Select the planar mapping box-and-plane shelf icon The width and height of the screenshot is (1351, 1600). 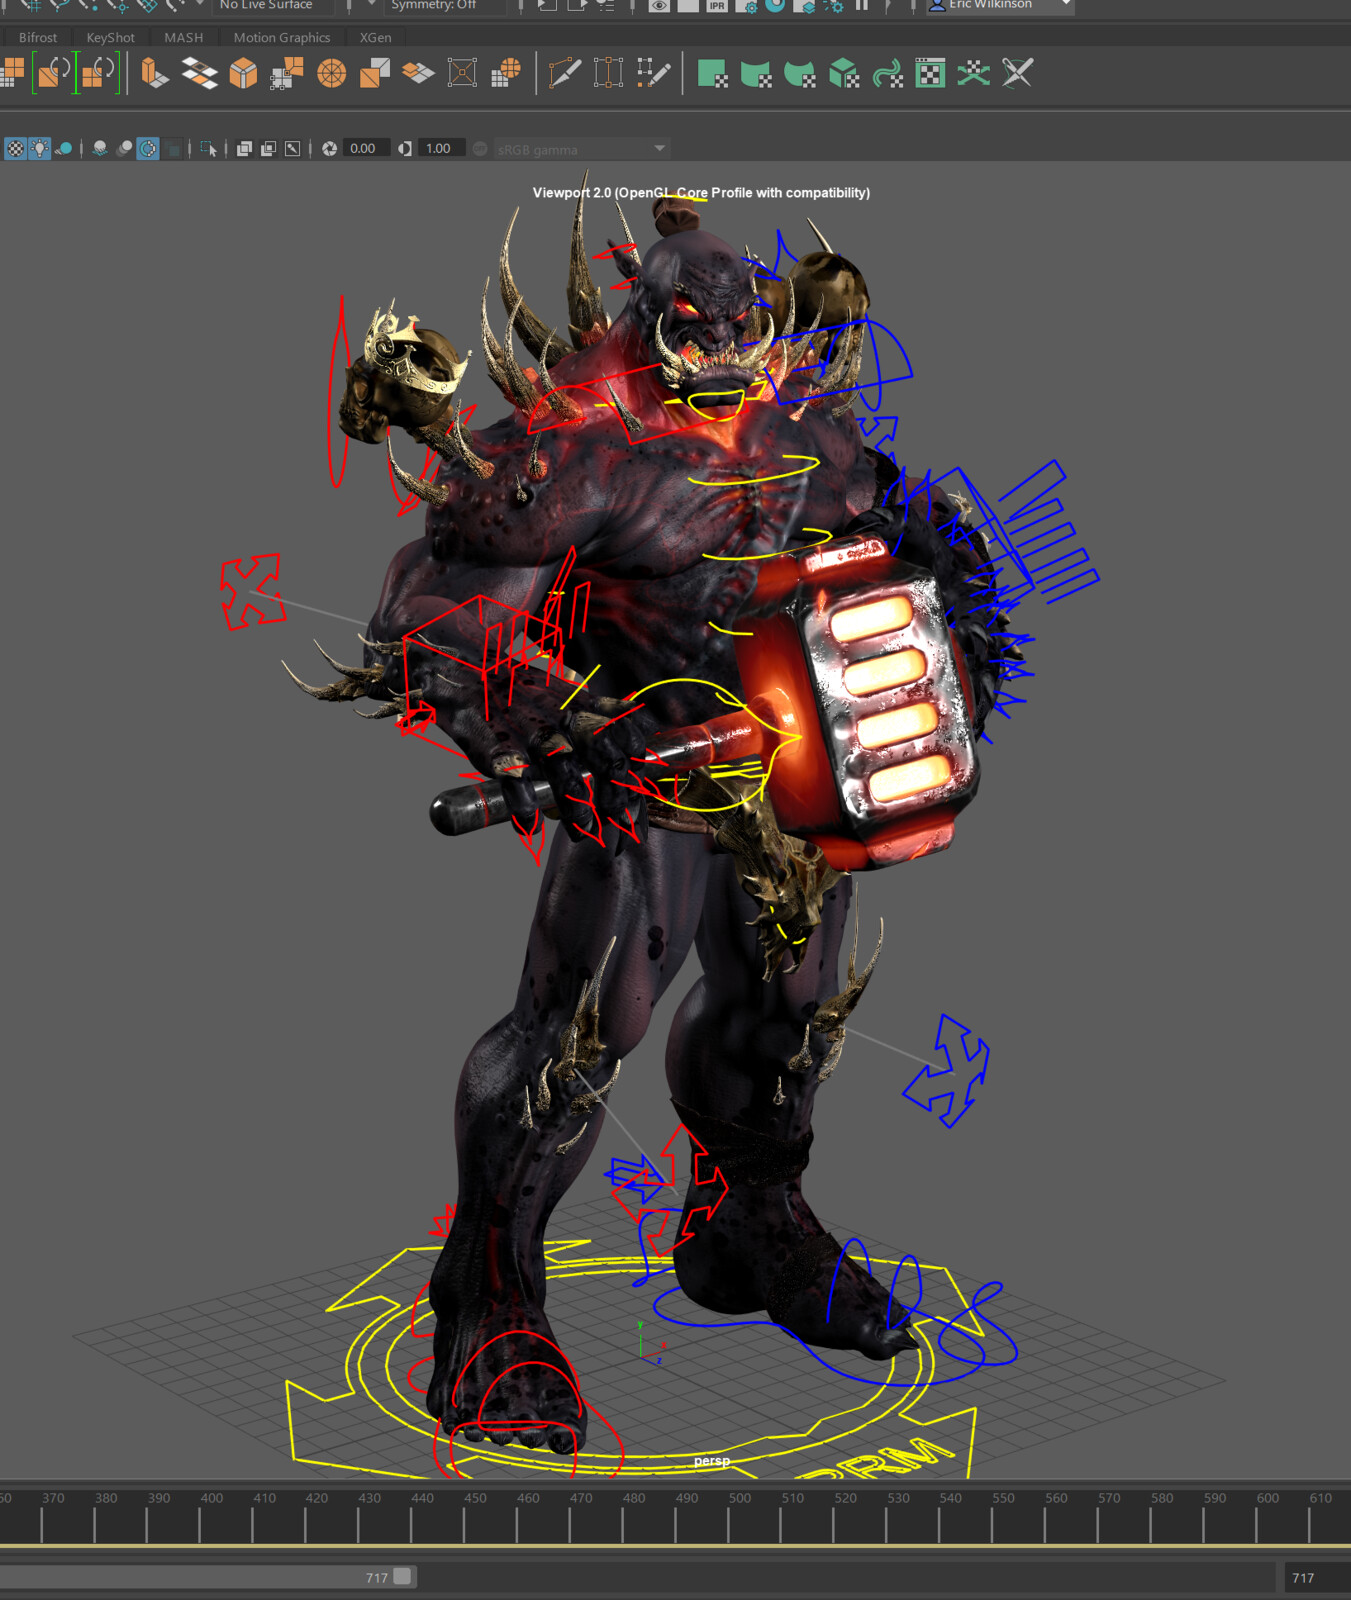(154, 73)
